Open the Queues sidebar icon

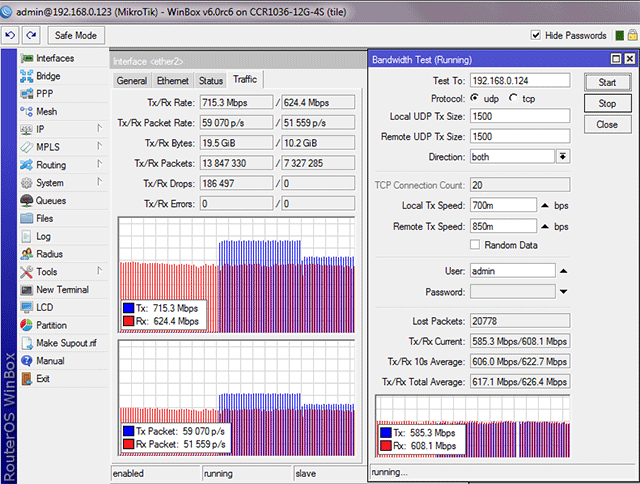point(27,200)
